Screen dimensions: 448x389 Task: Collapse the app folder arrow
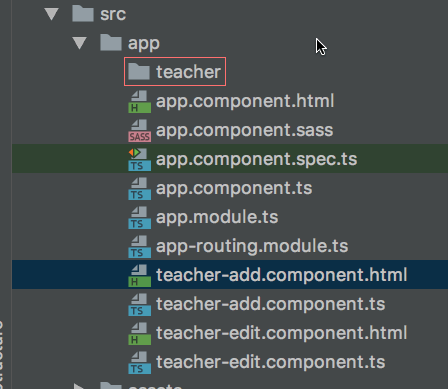click(80, 43)
